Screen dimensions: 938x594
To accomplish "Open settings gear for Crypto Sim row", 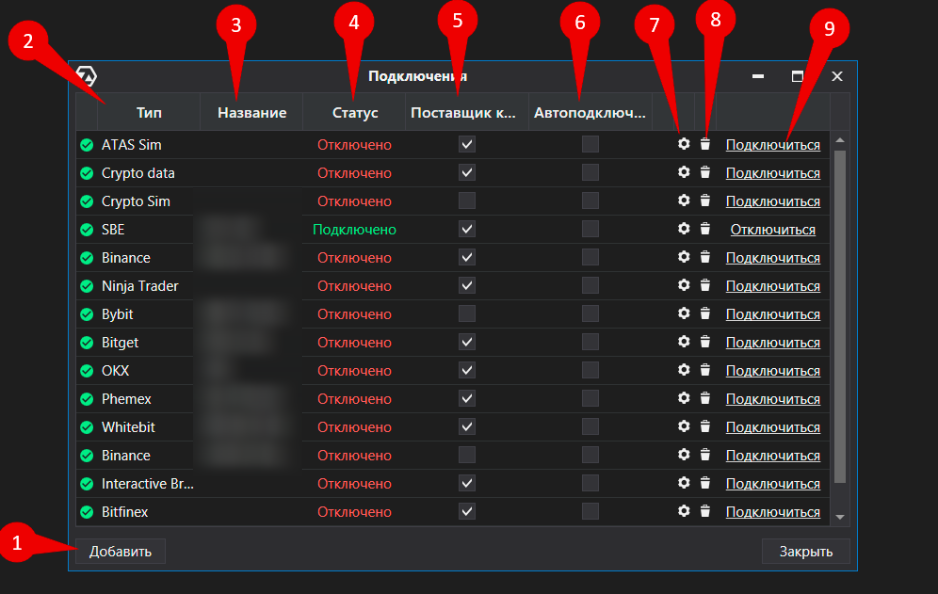I will click(684, 200).
